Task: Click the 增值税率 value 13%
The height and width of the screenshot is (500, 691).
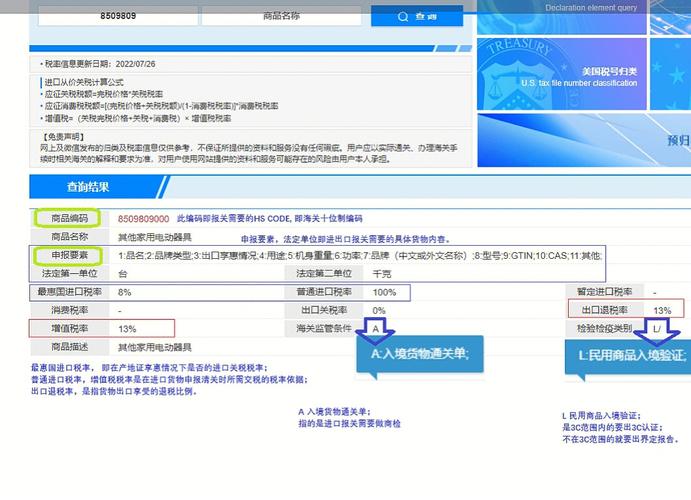Action: [127, 329]
